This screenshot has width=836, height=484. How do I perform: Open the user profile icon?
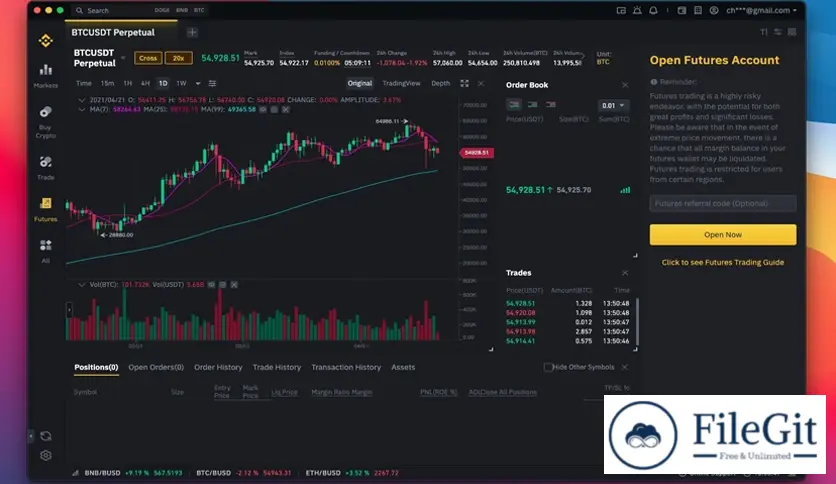[x=714, y=10]
